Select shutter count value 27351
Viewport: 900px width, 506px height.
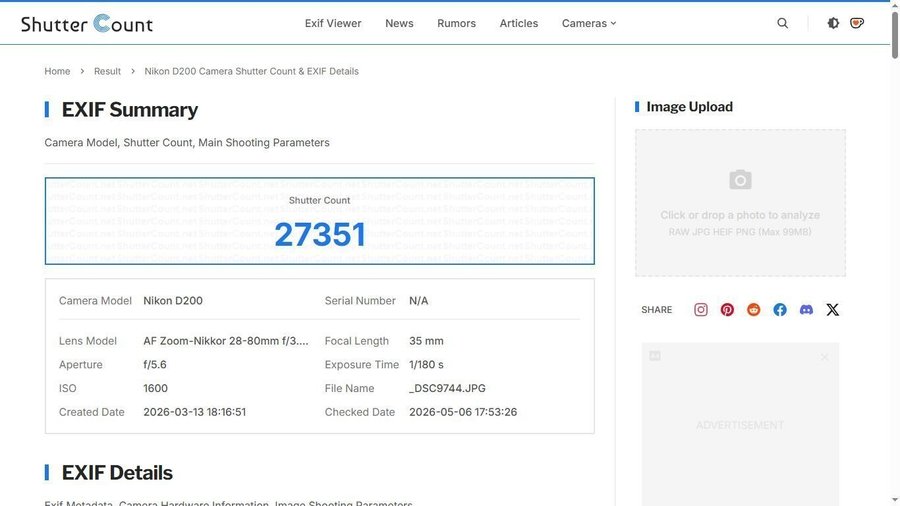pos(320,235)
